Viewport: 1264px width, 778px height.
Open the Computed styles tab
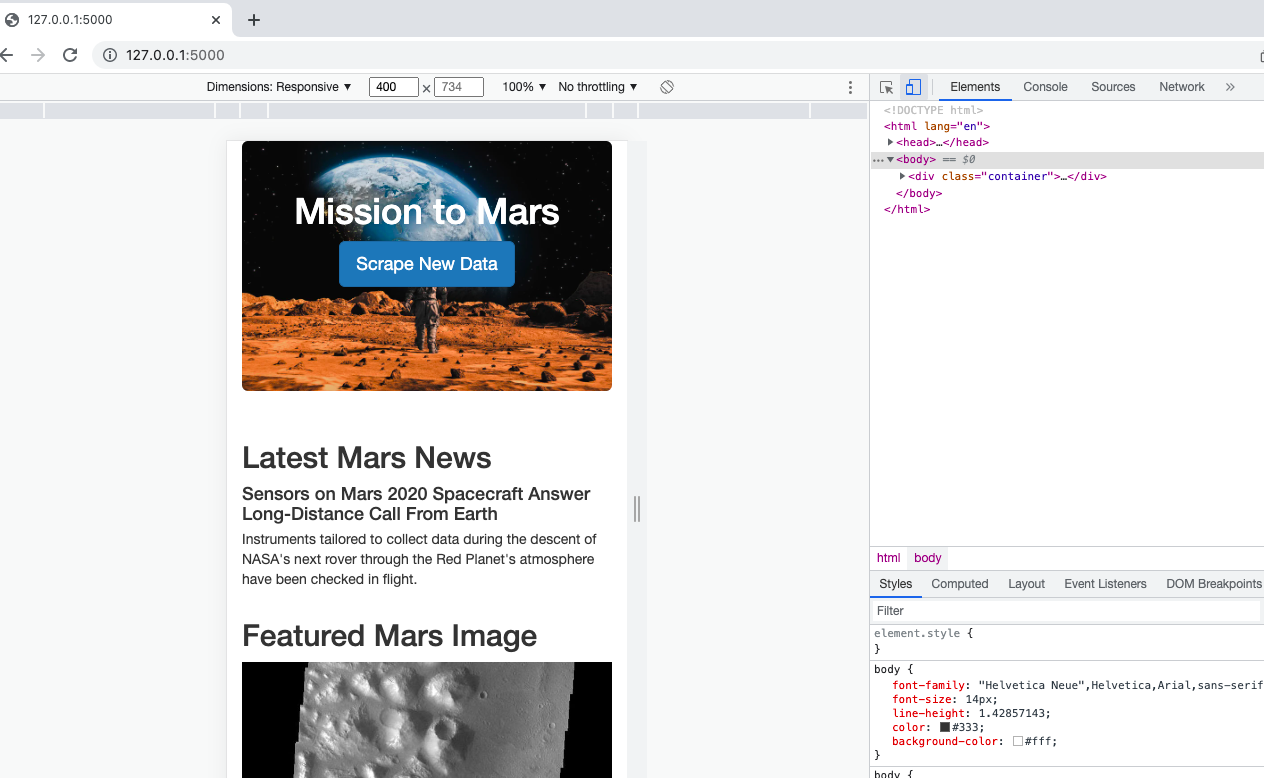click(959, 584)
